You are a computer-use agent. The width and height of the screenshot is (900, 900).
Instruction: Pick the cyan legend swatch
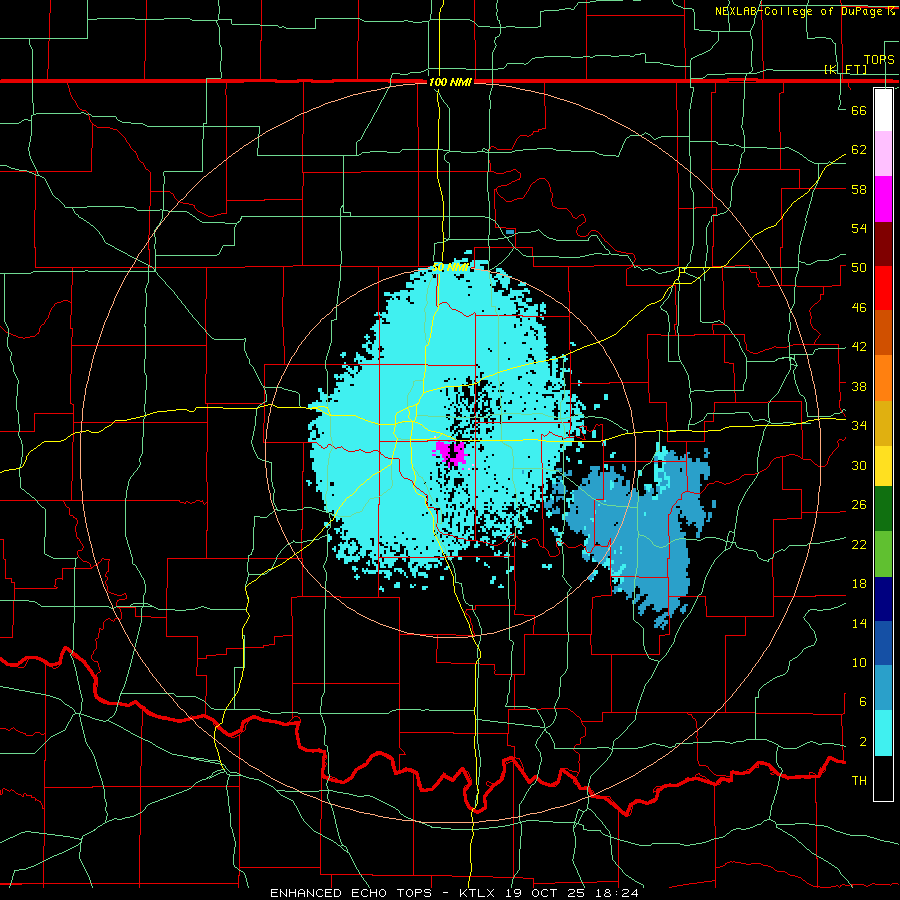(883, 733)
